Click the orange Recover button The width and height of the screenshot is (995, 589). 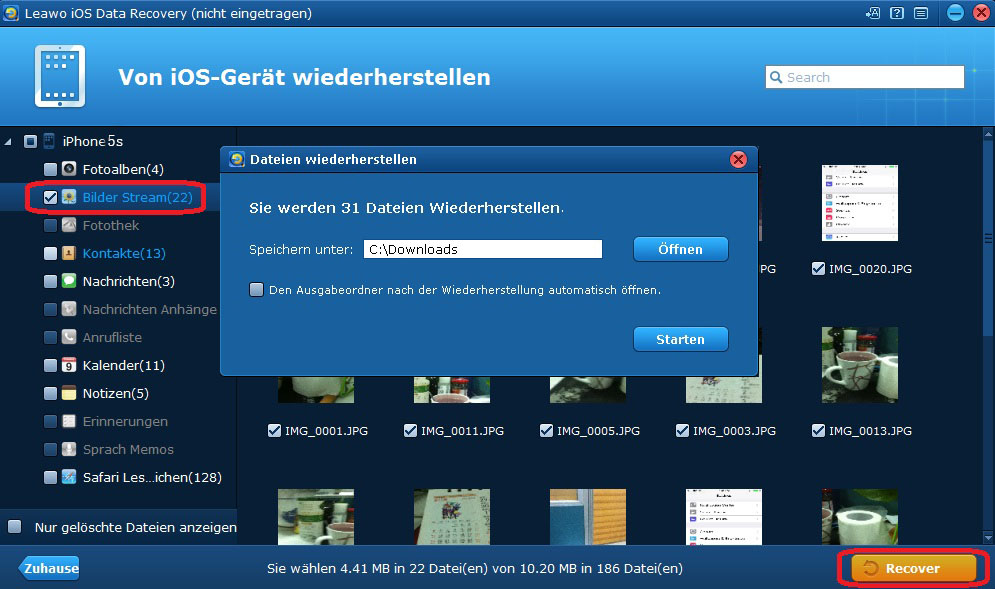point(913,568)
